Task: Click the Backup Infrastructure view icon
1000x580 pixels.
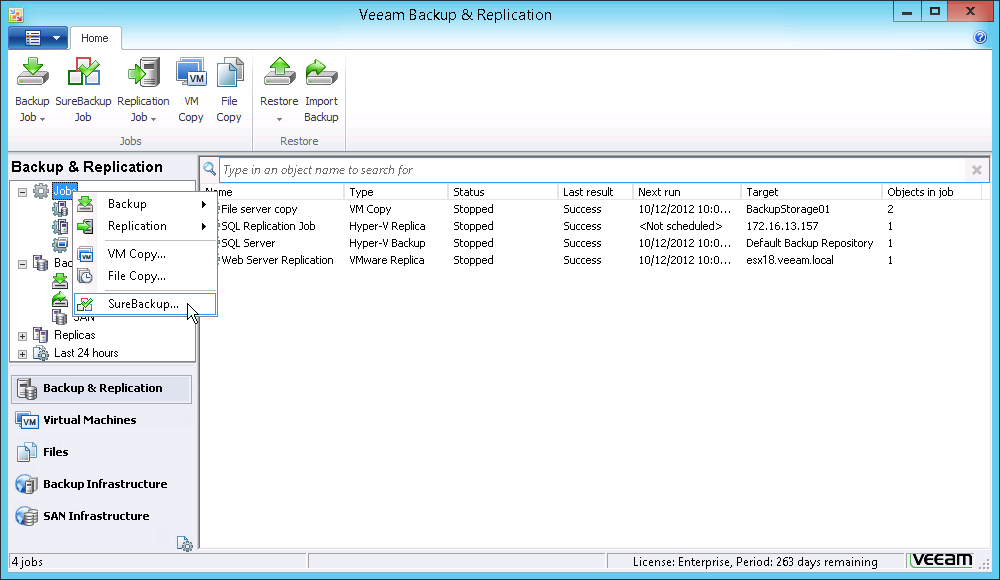Action: pos(27,484)
